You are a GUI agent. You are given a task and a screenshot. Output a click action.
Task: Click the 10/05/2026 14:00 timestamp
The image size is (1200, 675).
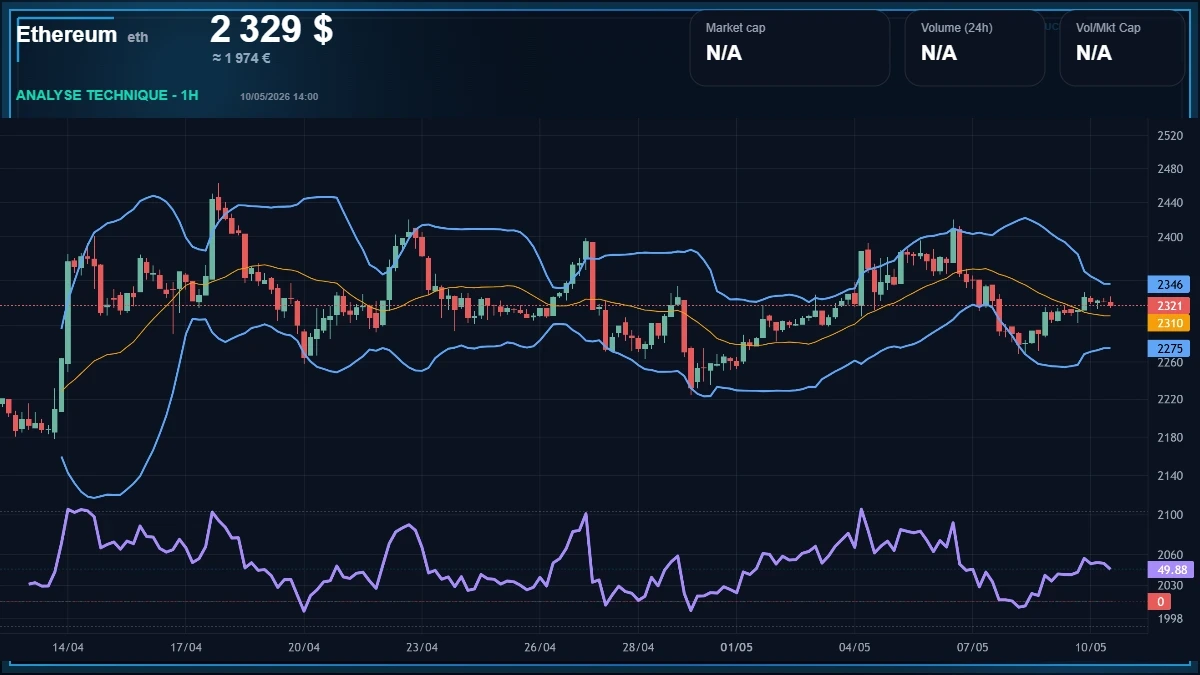click(279, 96)
